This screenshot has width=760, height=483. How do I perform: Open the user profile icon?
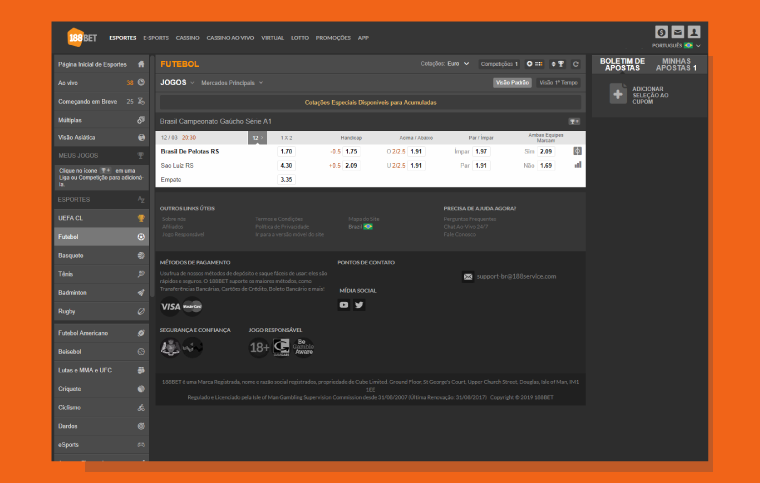694,32
